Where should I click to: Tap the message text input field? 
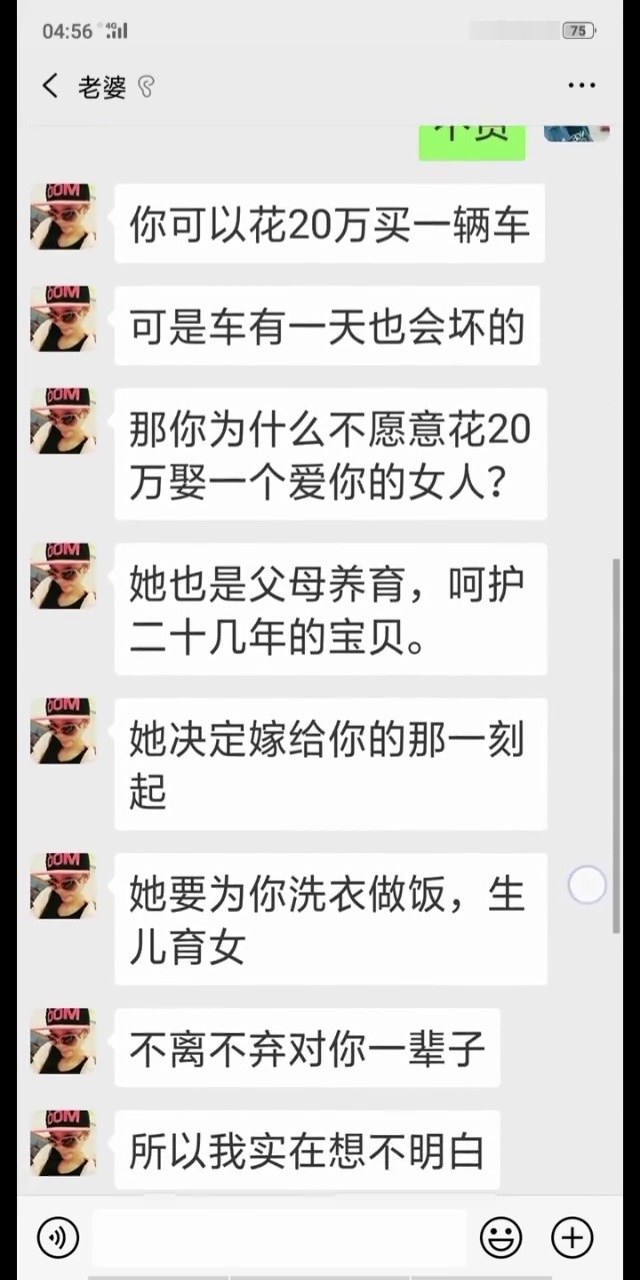(x=279, y=1238)
